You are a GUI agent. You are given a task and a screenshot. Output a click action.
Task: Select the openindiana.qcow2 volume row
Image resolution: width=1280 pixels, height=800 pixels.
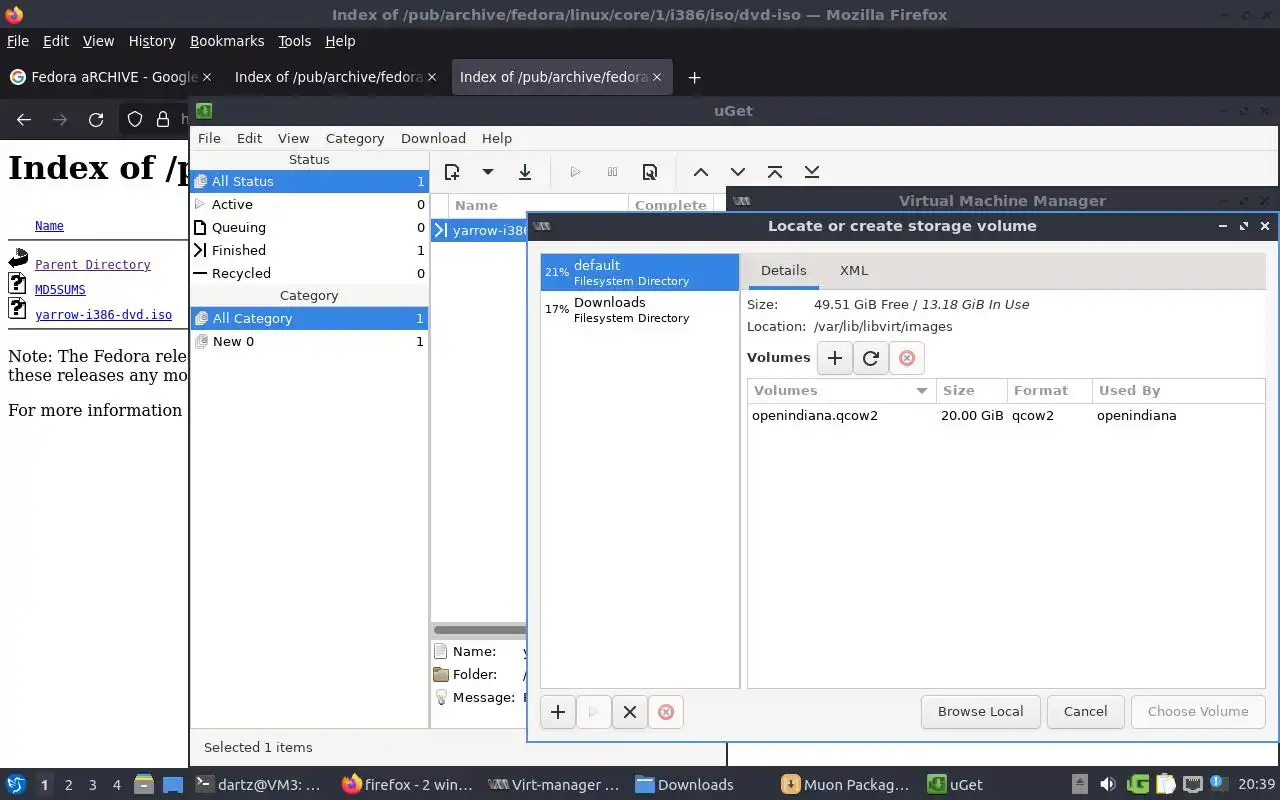tap(1006, 416)
